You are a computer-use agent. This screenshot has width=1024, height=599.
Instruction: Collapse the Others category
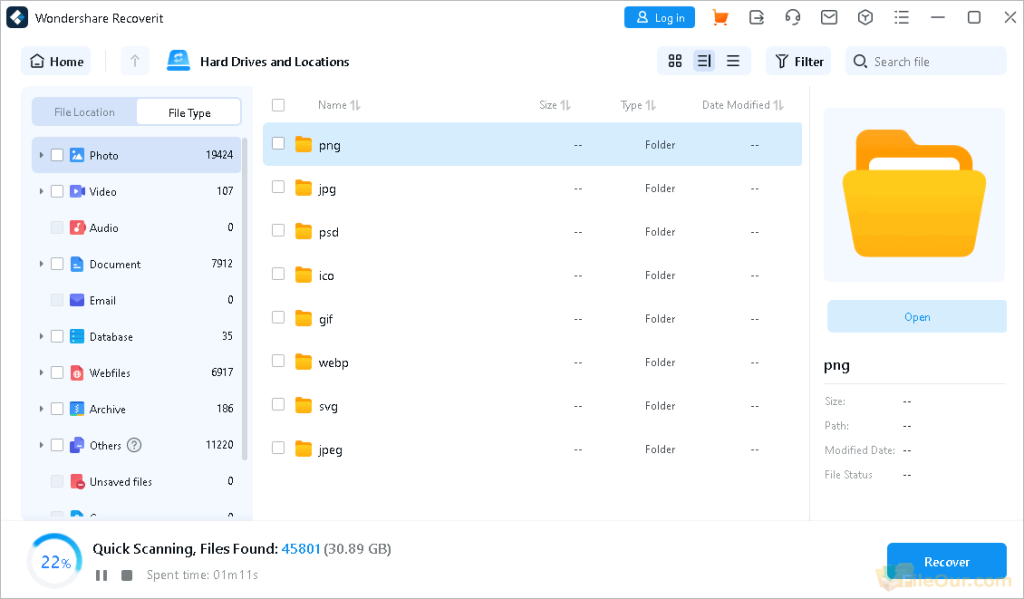(41, 445)
